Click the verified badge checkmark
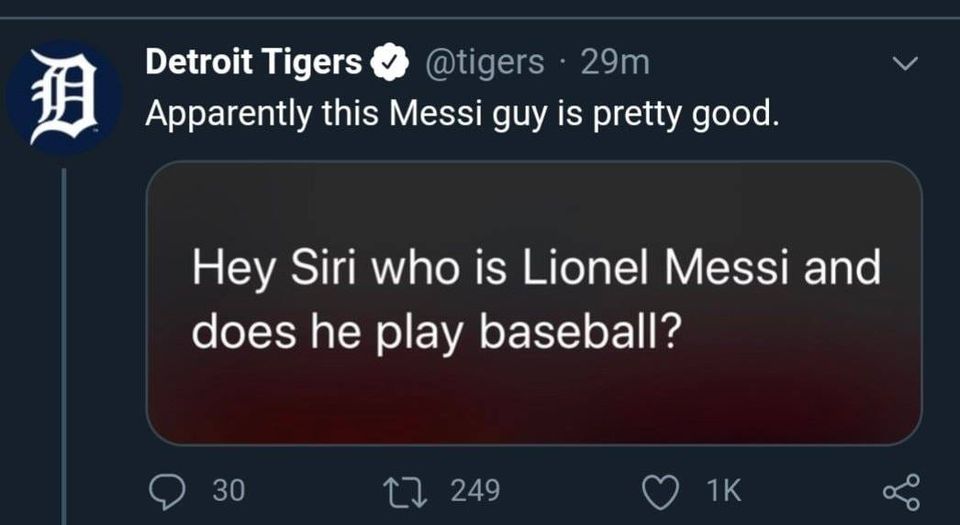This screenshot has width=960, height=525. point(389,64)
